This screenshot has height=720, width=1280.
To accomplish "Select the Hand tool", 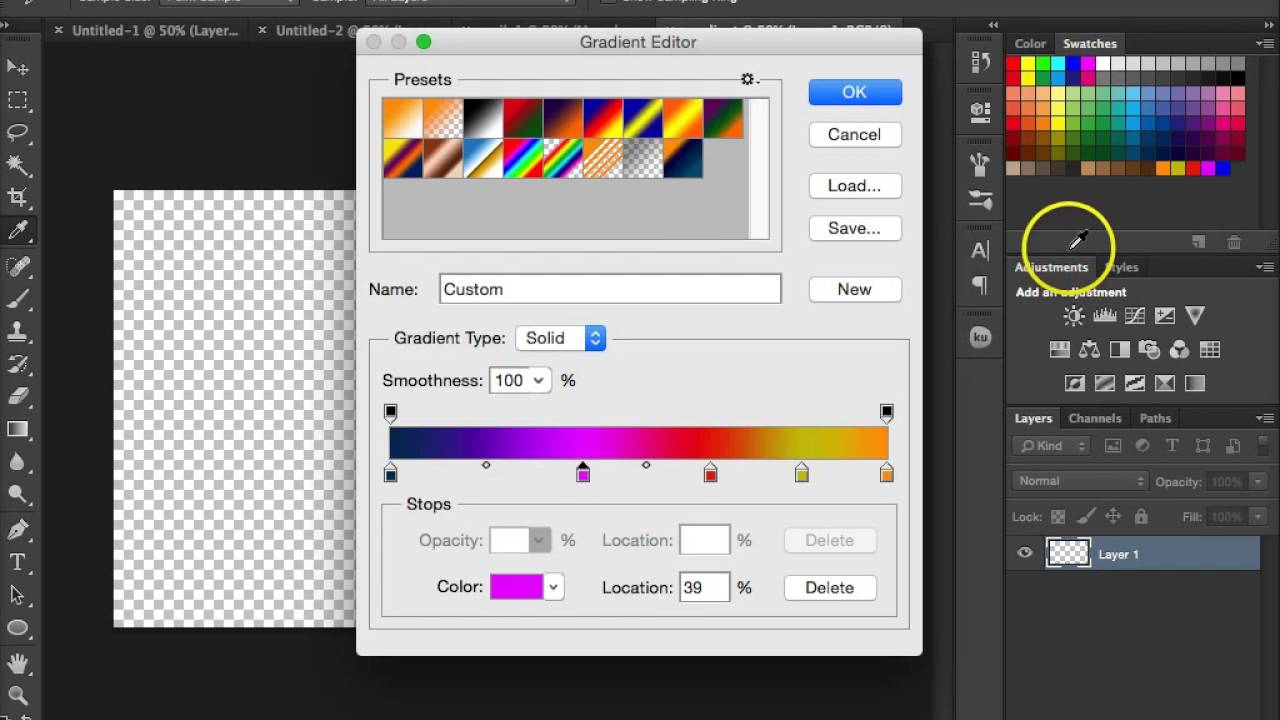I will click(17, 662).
